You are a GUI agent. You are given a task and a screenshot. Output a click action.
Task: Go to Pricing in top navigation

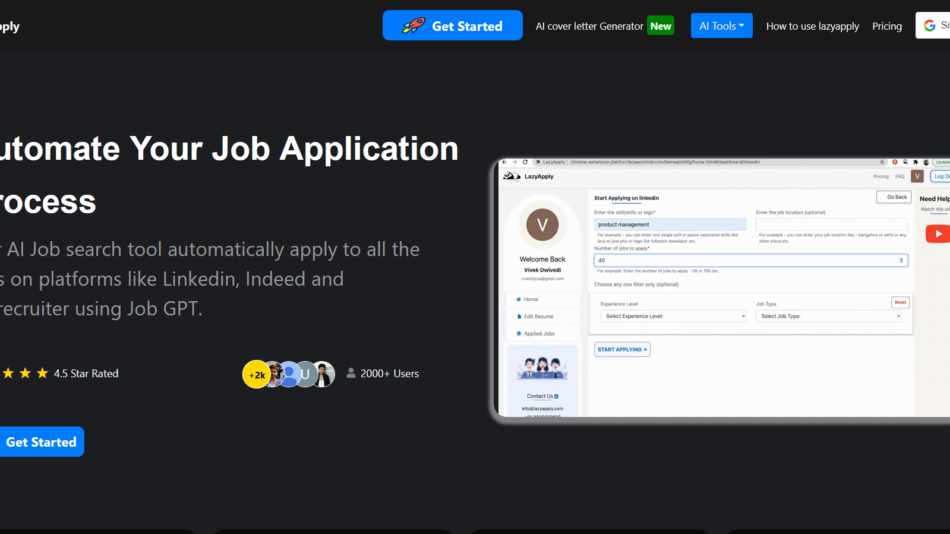pos(887,26)
